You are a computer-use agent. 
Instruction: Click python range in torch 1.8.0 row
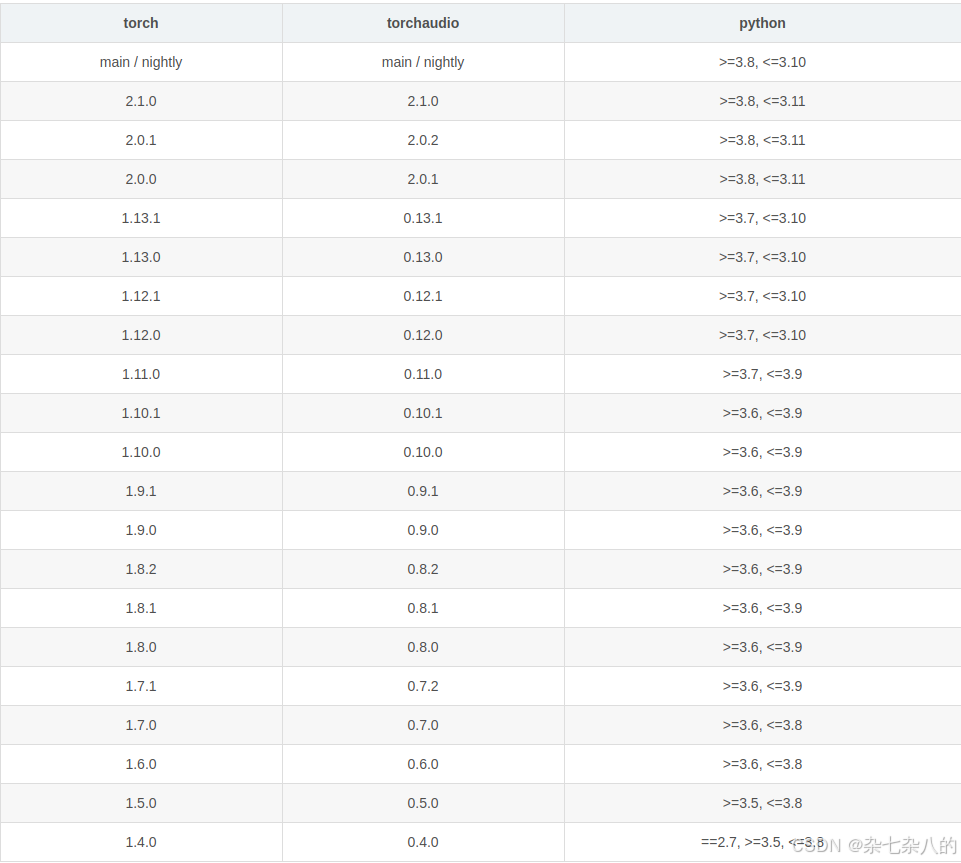point(762,648)
